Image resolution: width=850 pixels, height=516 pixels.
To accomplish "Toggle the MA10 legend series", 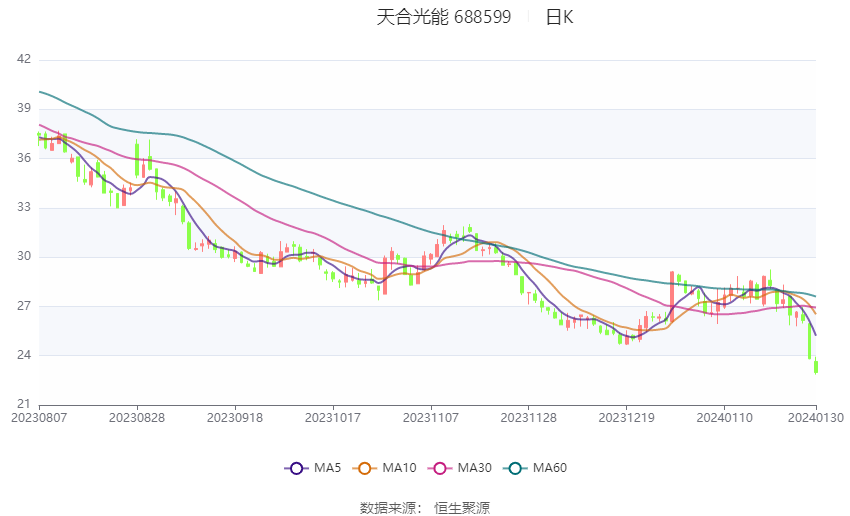I will [x=384, y=468].
